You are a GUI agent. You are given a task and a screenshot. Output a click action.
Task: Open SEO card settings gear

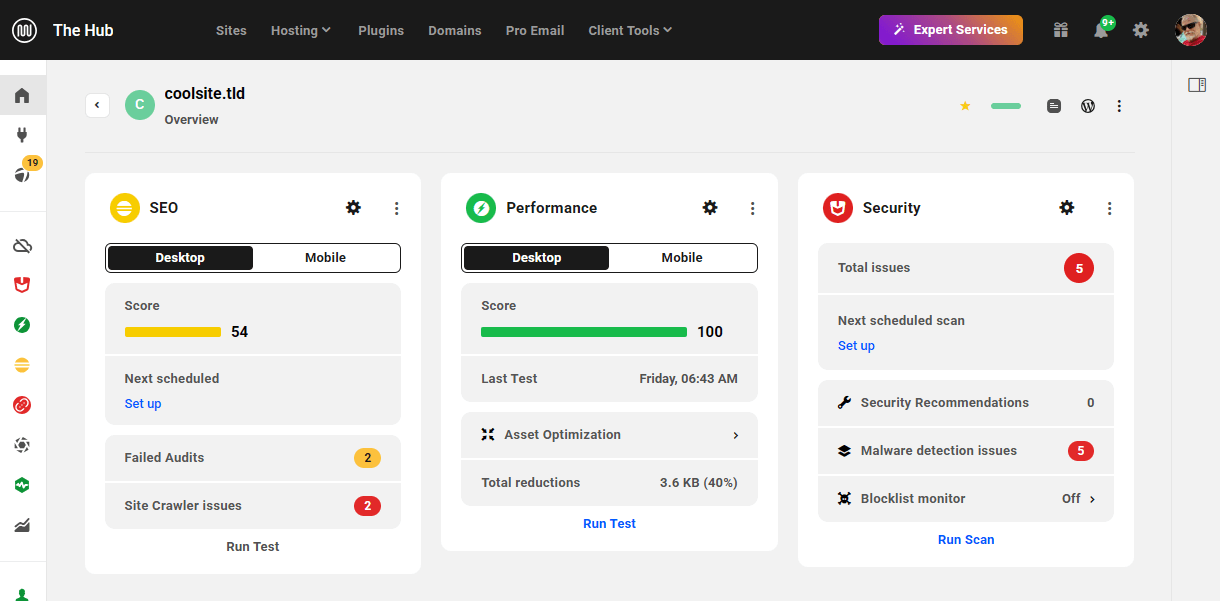(x=353, y=208)
